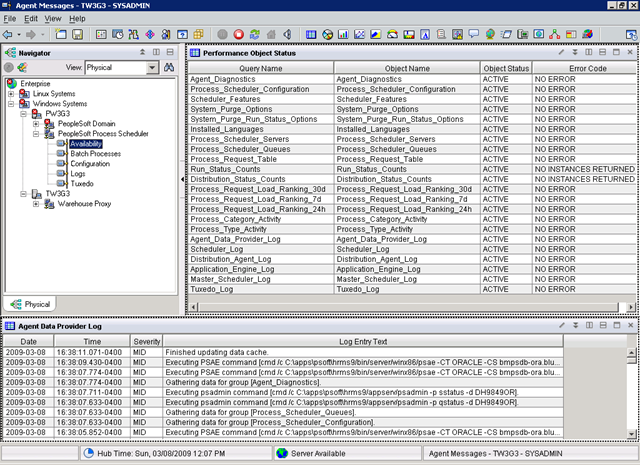Open the Help menu

pyautogui.click(x=77, y=19)
